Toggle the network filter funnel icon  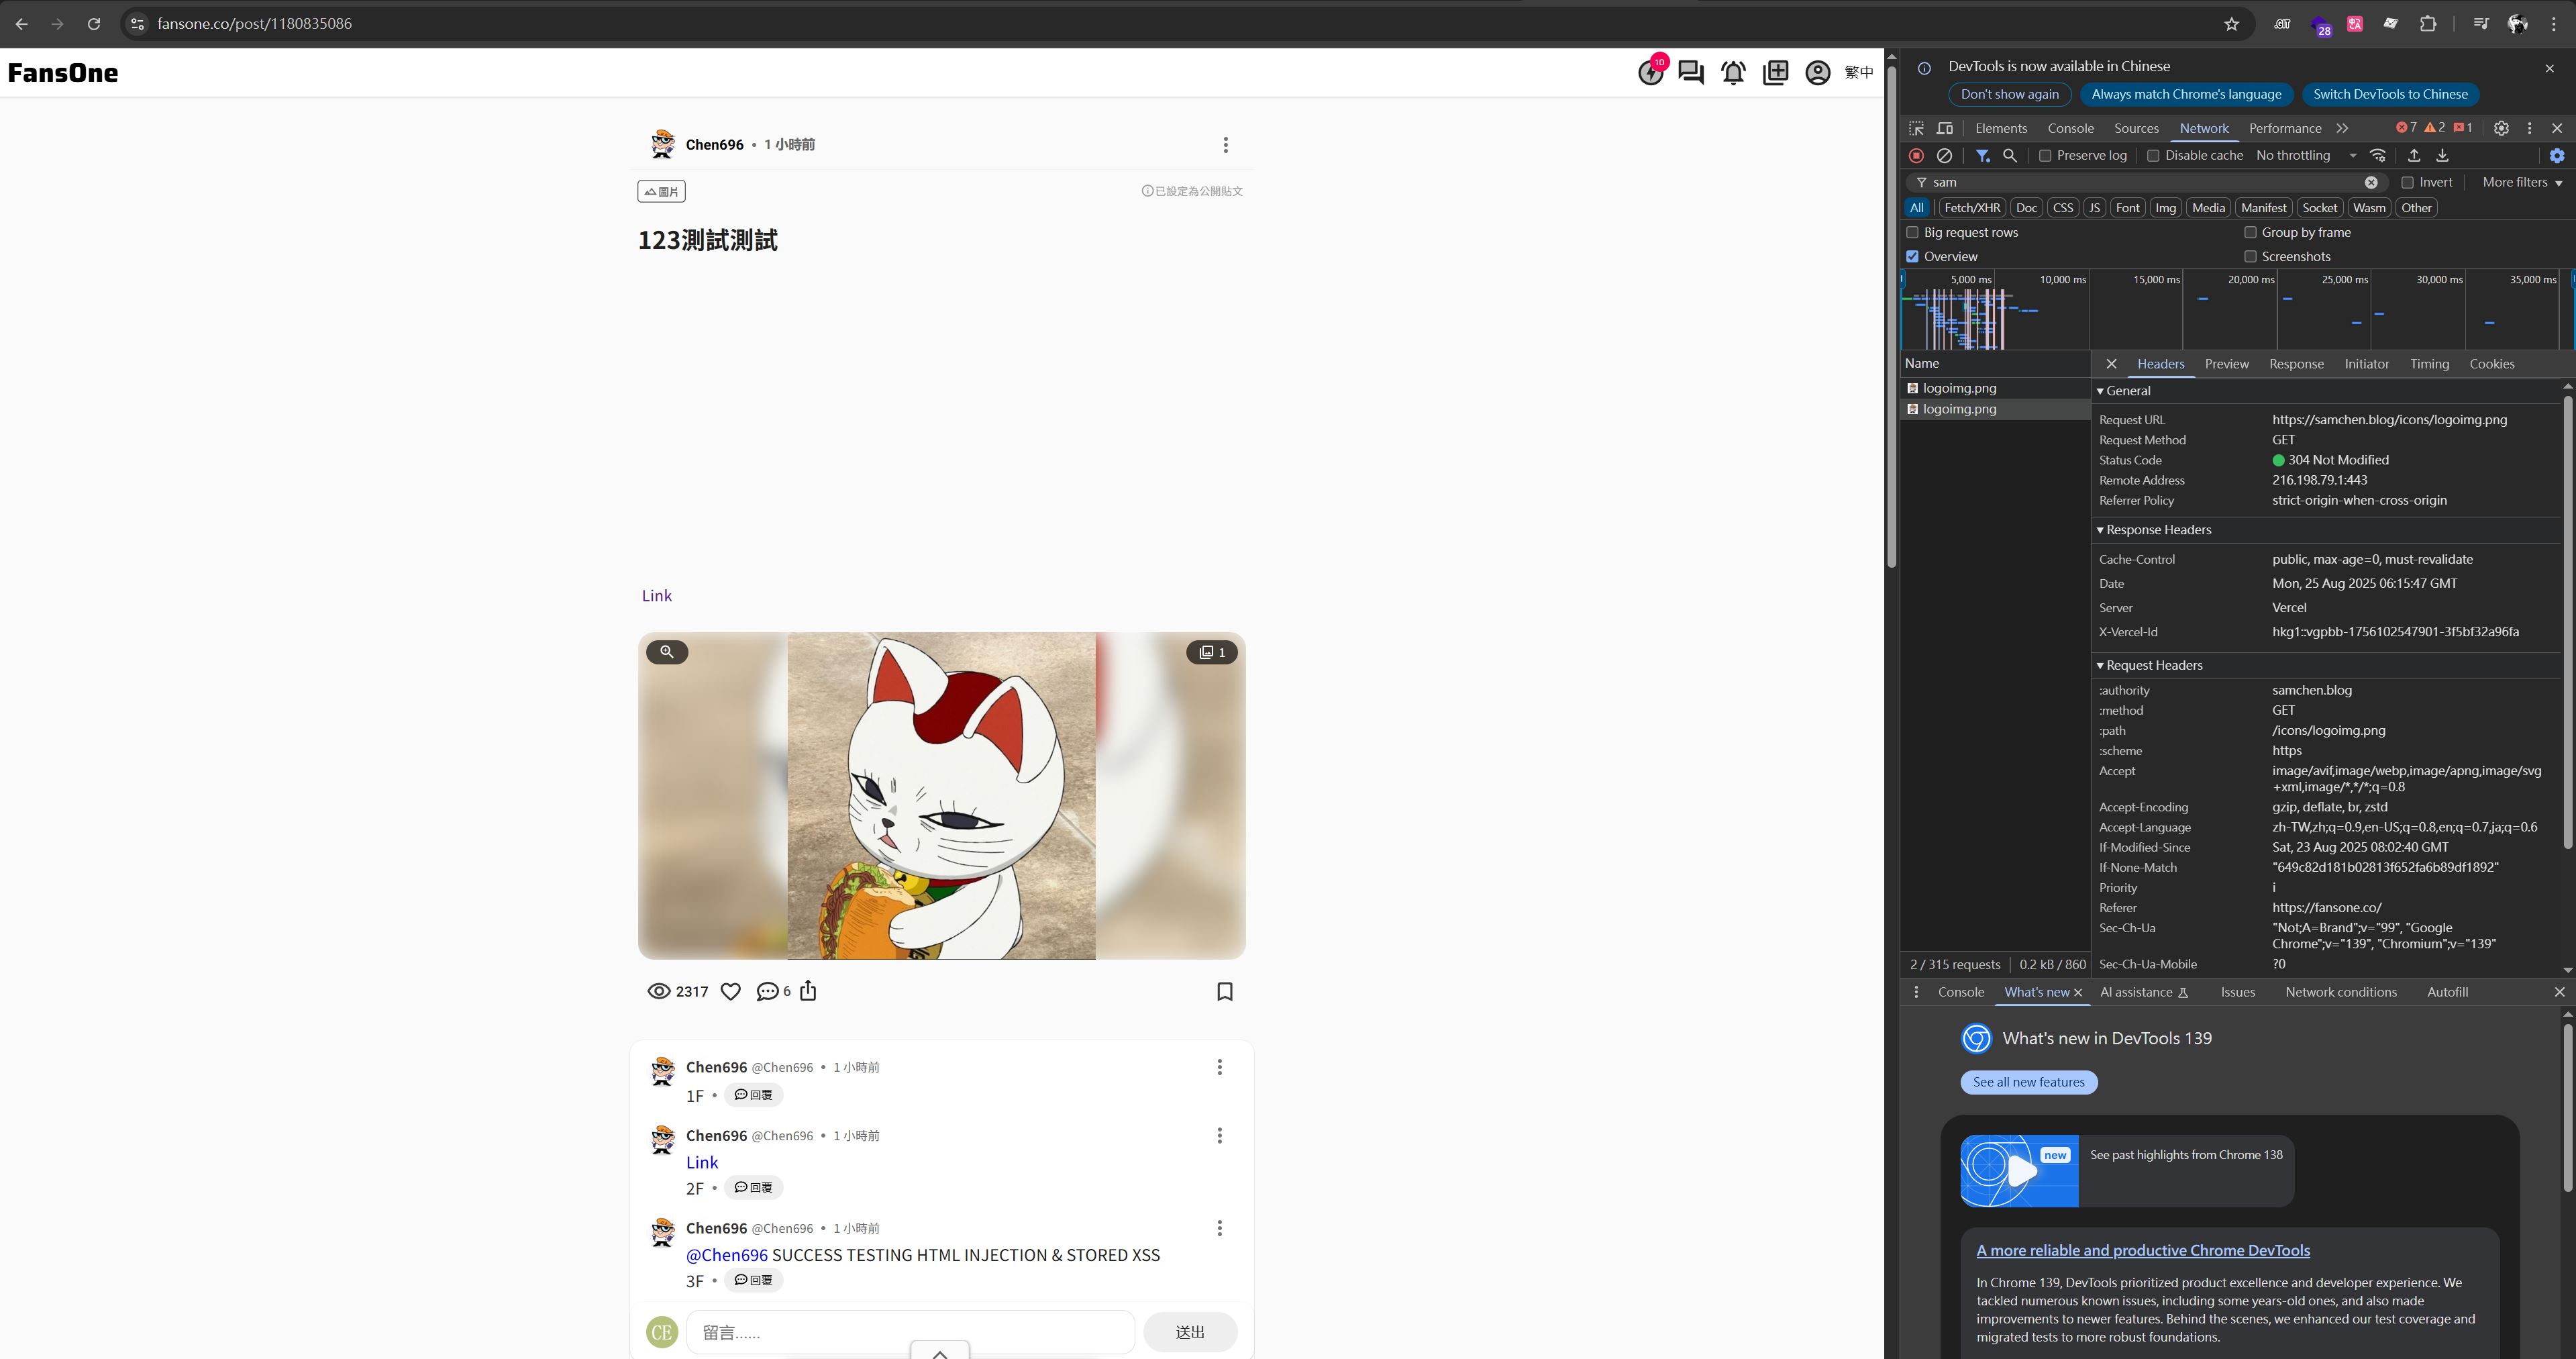(x=1982, y=155)
